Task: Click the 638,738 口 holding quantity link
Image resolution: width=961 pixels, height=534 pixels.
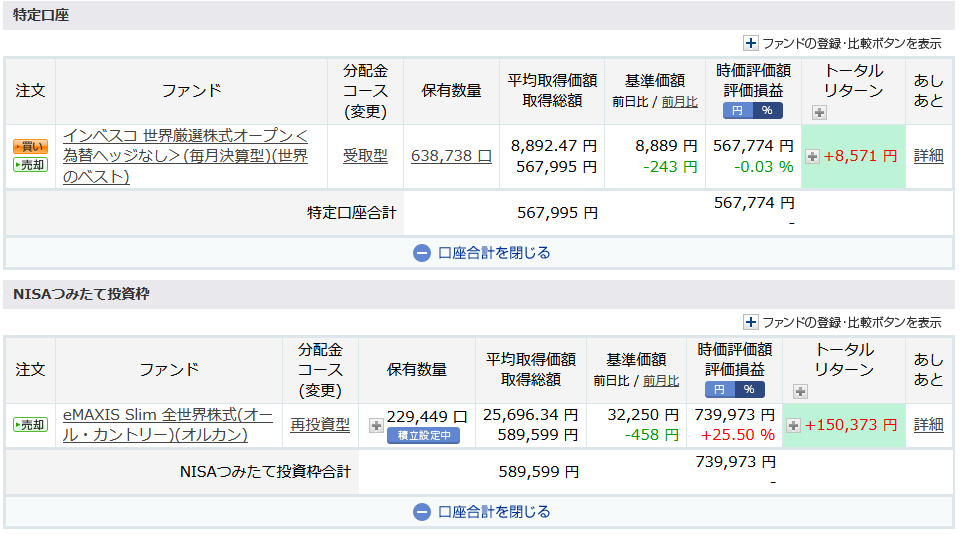Action: tap(451, 156)
